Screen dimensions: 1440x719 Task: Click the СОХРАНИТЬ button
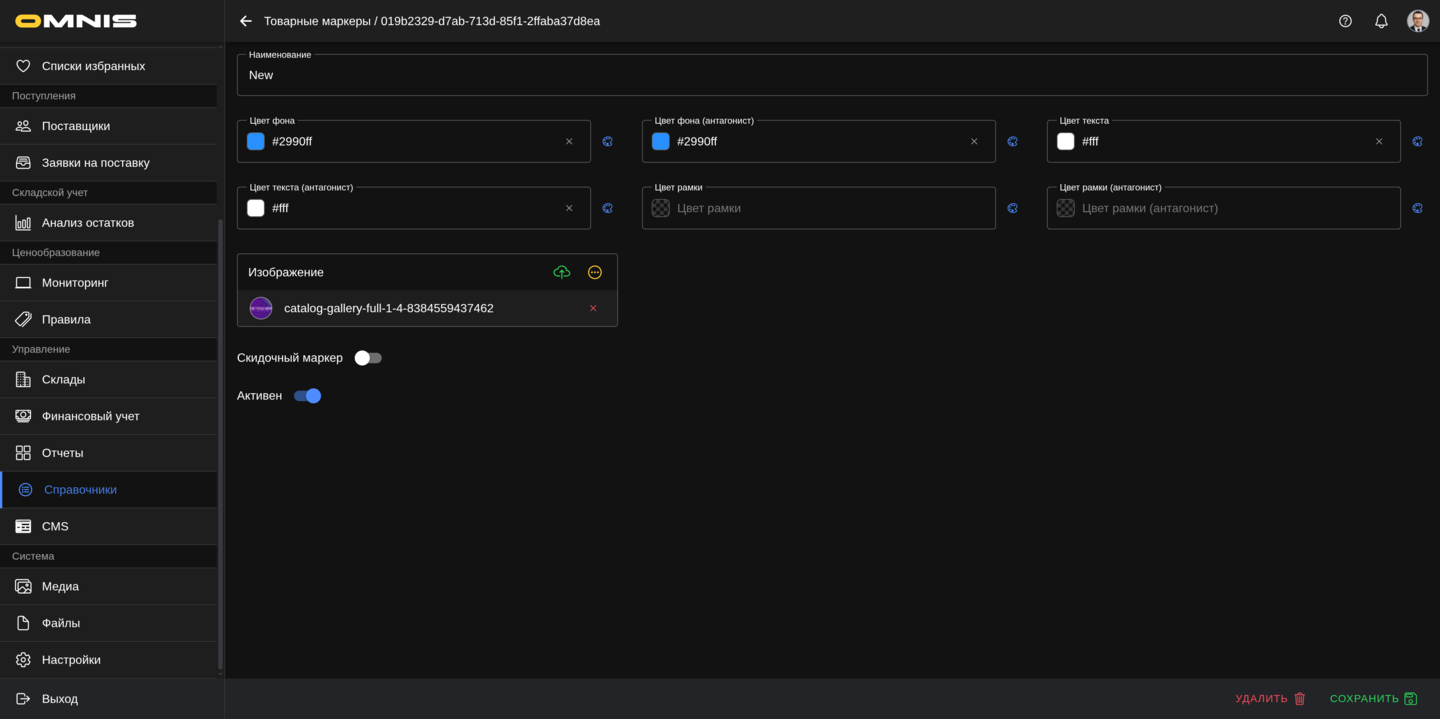1373,699
